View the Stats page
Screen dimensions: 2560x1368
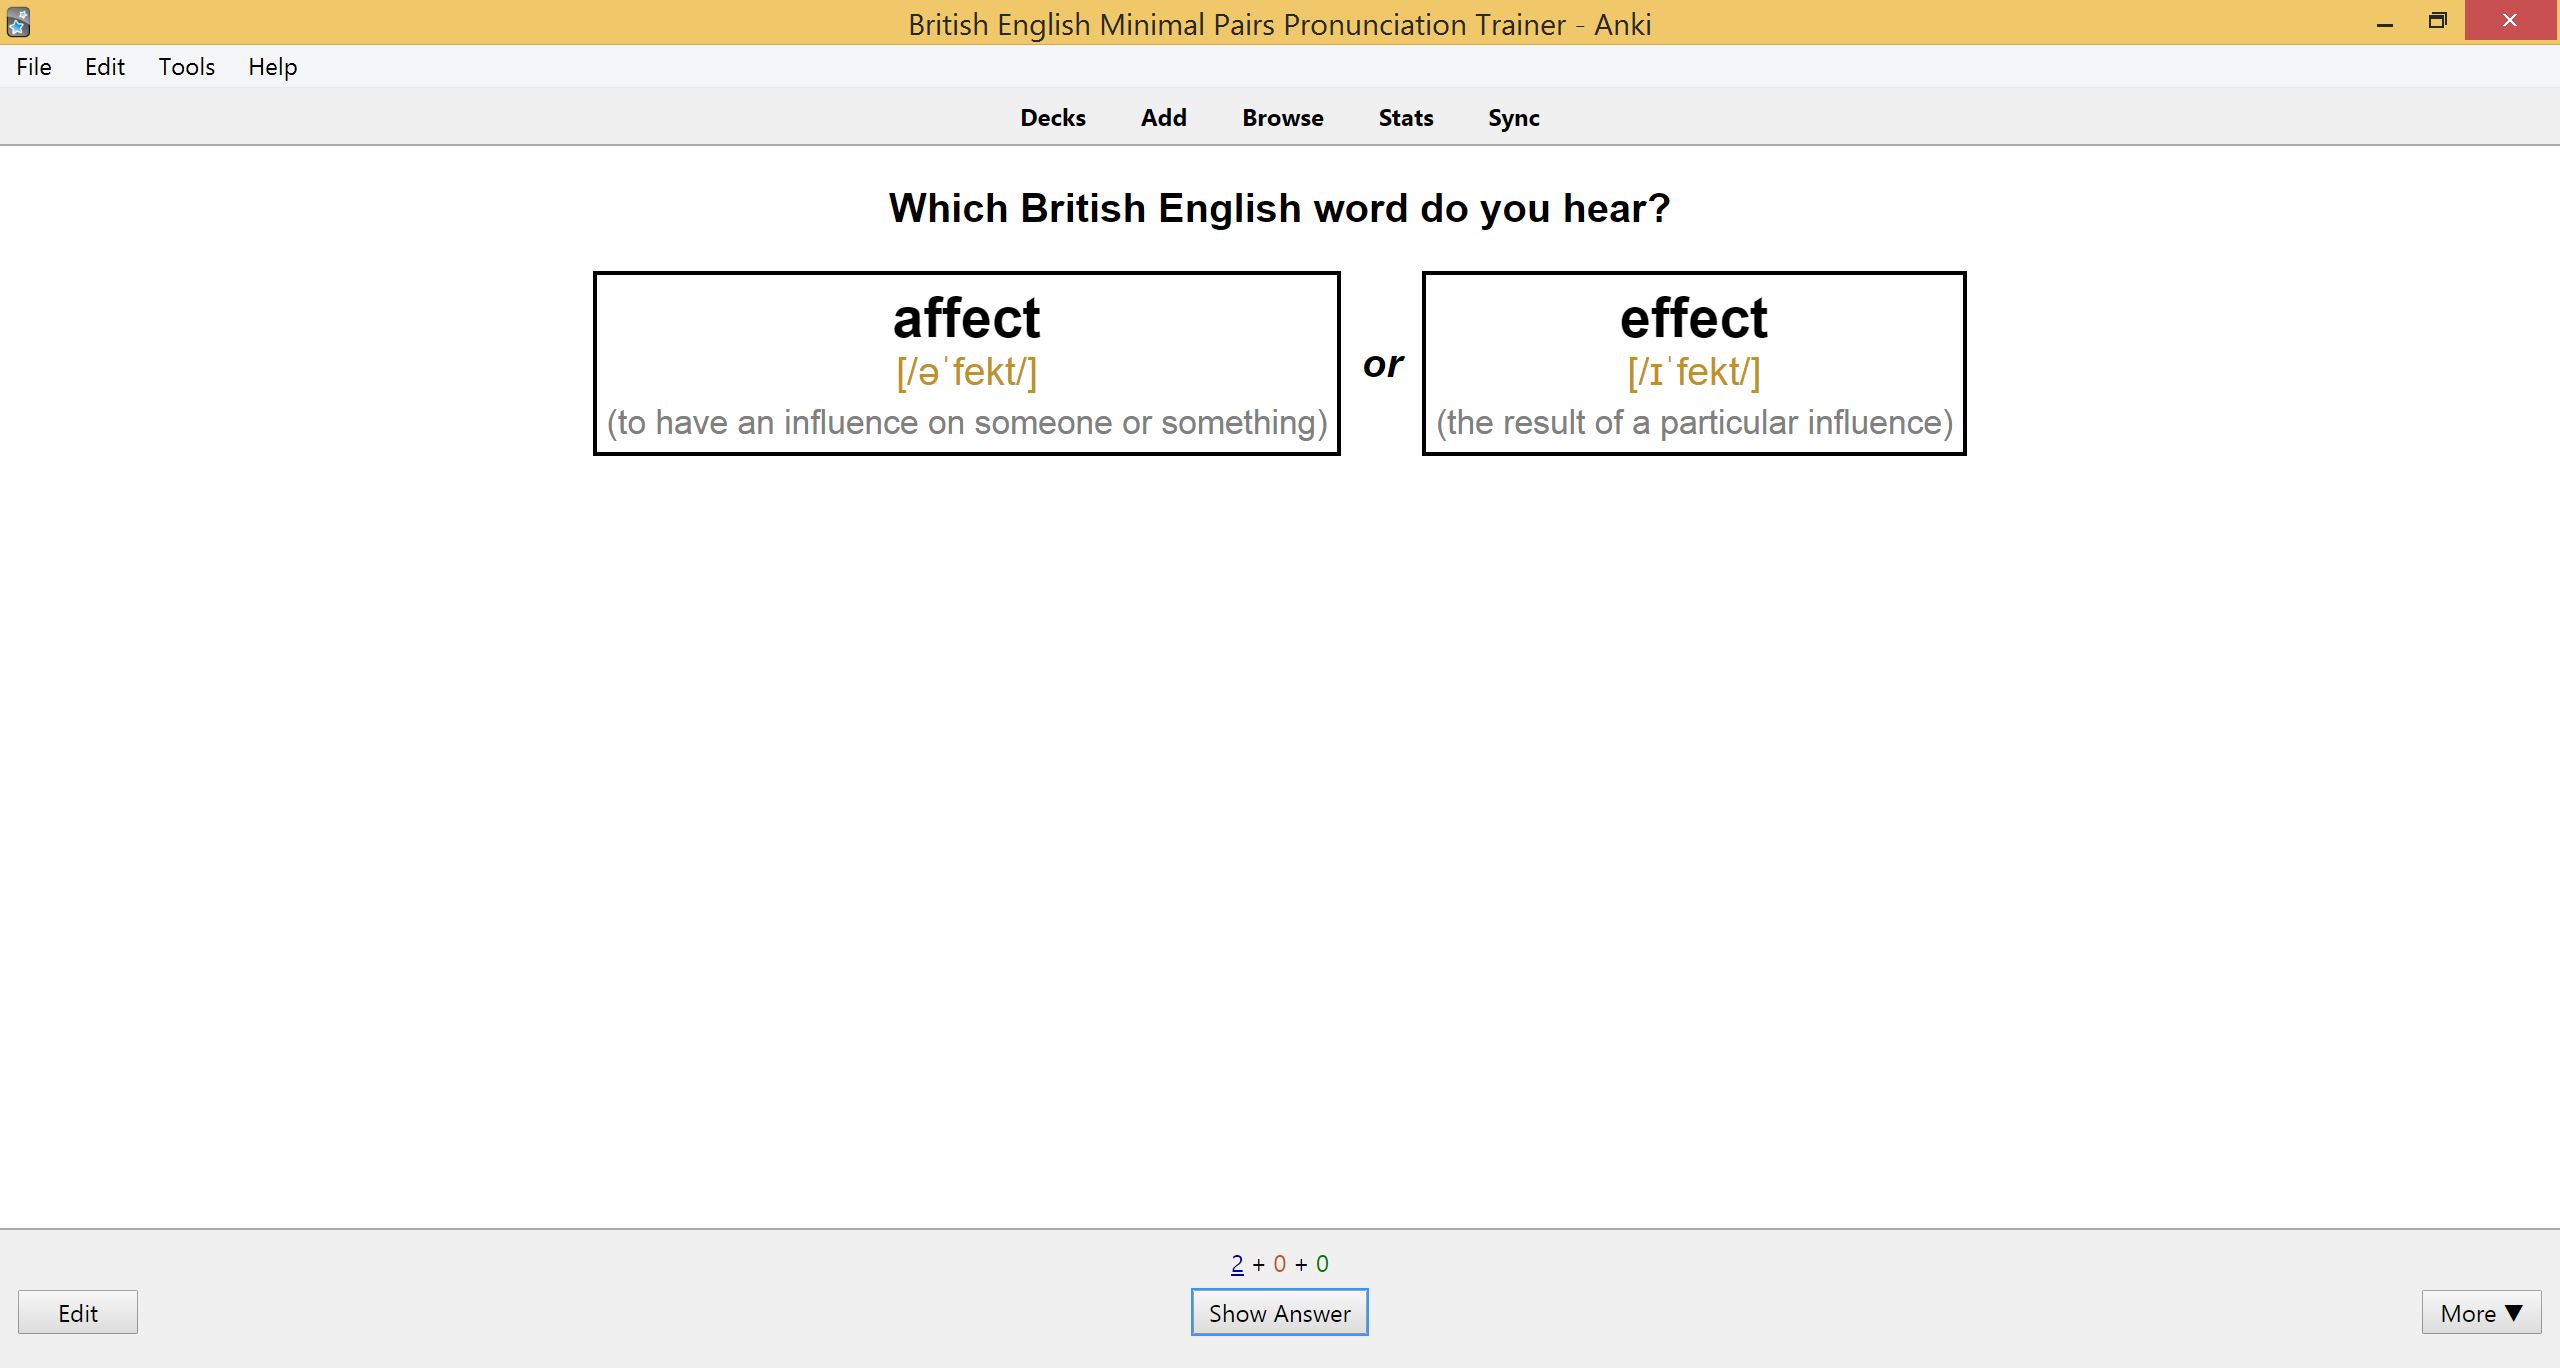(1405, 118)
